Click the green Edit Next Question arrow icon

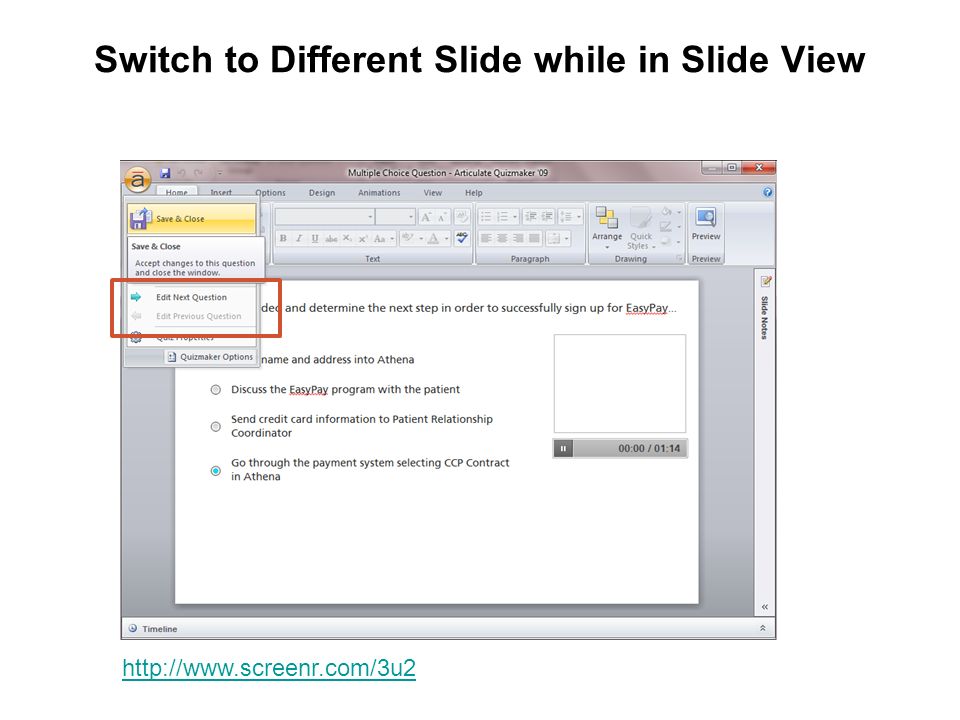pos(136,297)
